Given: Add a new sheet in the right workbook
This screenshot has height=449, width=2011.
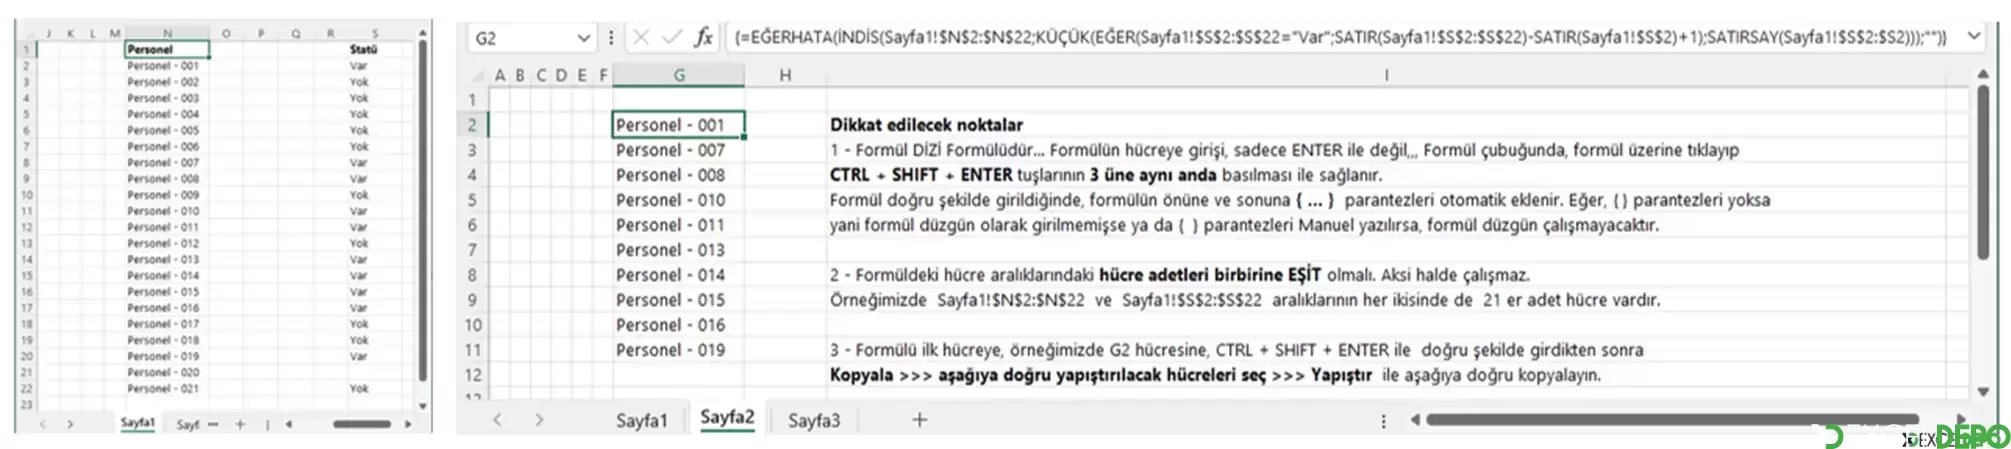Looking at the screenshot, I should coord(919,420).
